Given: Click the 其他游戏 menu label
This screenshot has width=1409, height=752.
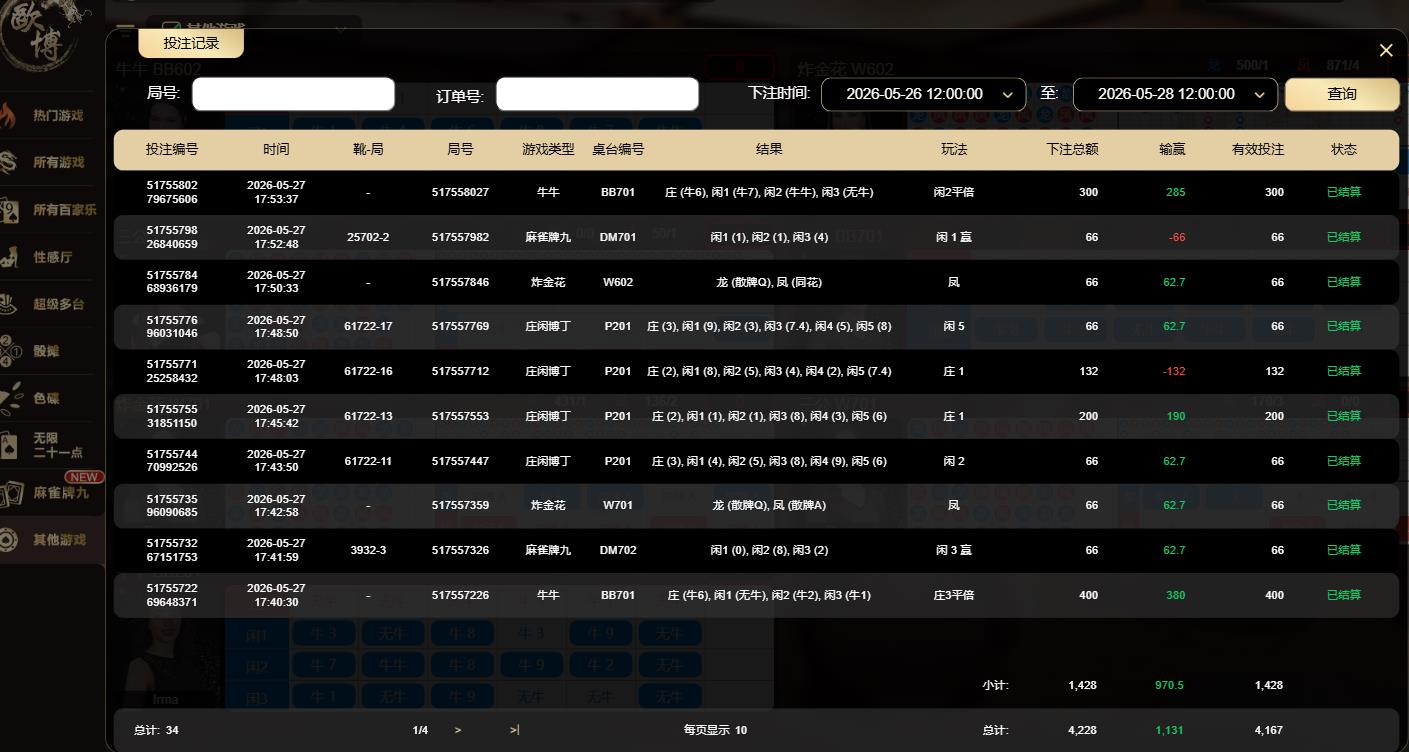Looking at the screenshot, I should [x=59, y=540].
